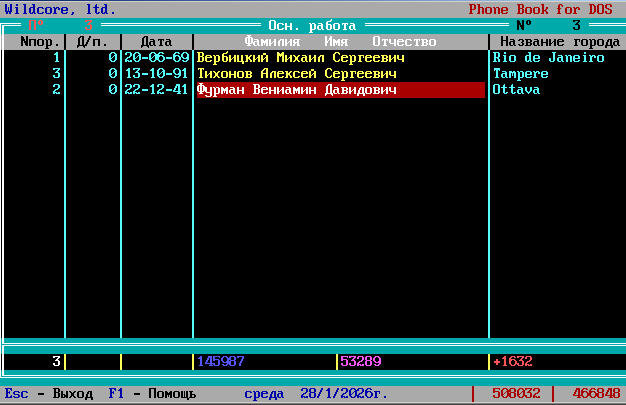
Task: Click the Дата column header
Action: pyautogui.click(x=156, y=42)
